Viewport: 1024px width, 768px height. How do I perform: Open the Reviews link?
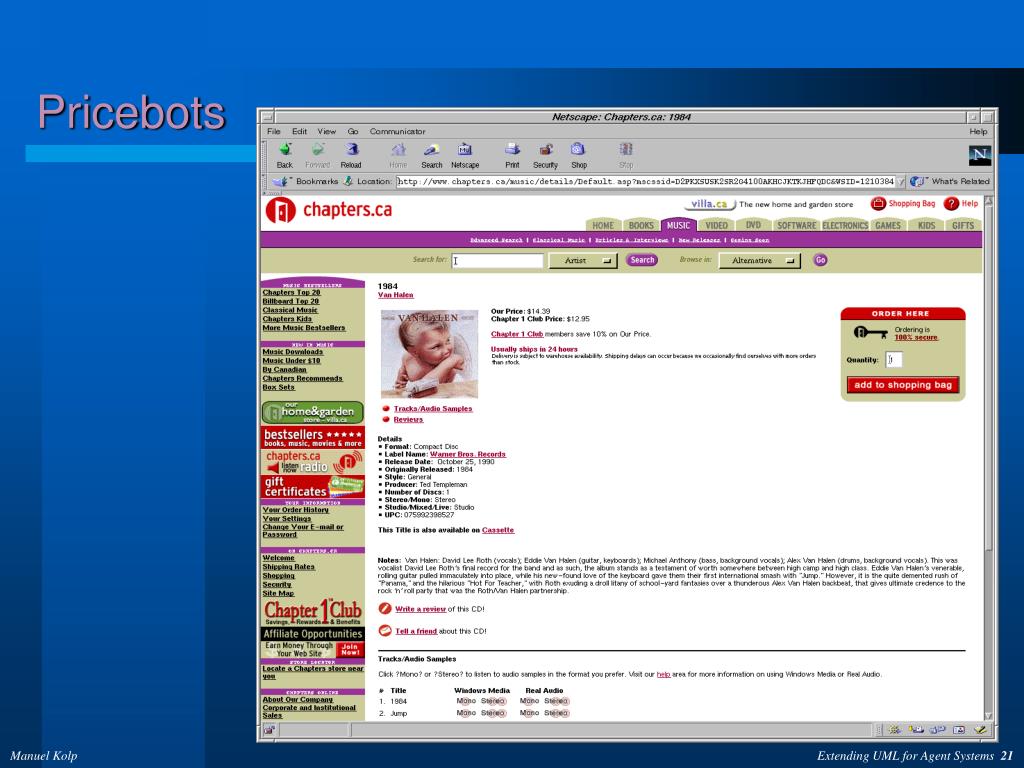408,420
